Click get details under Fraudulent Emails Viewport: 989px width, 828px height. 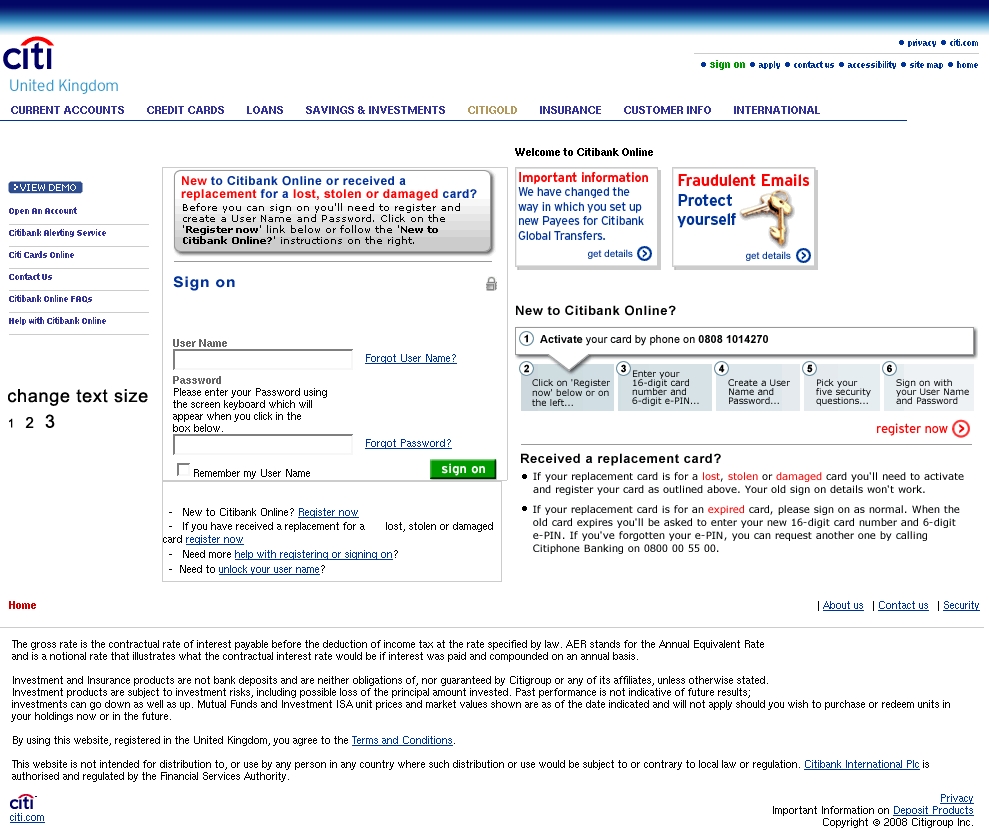coord(768,255)
